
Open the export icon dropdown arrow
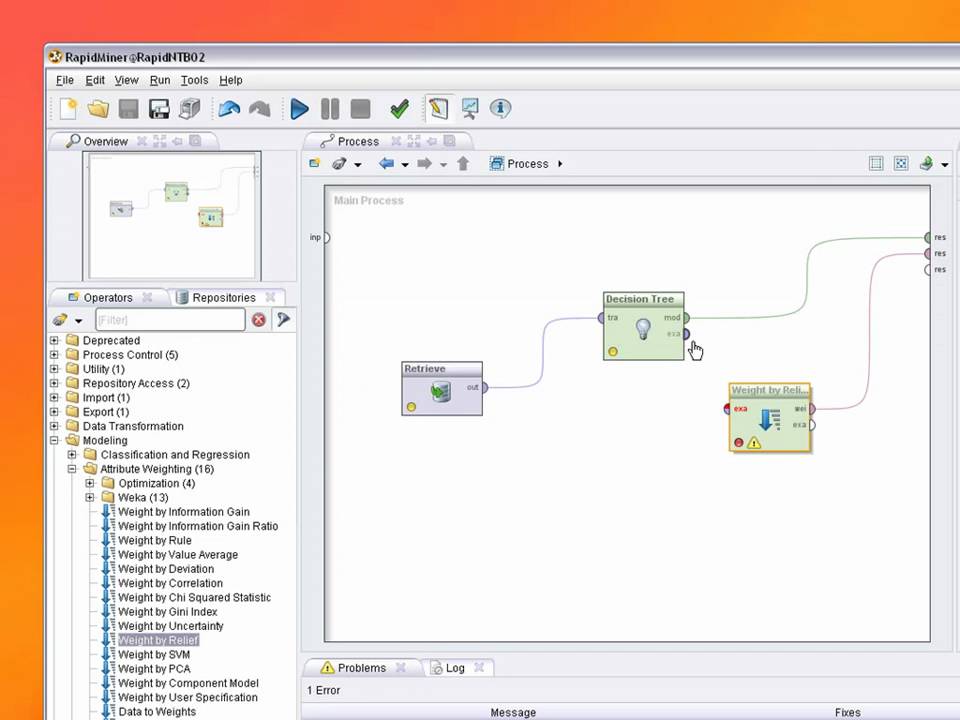945,165
